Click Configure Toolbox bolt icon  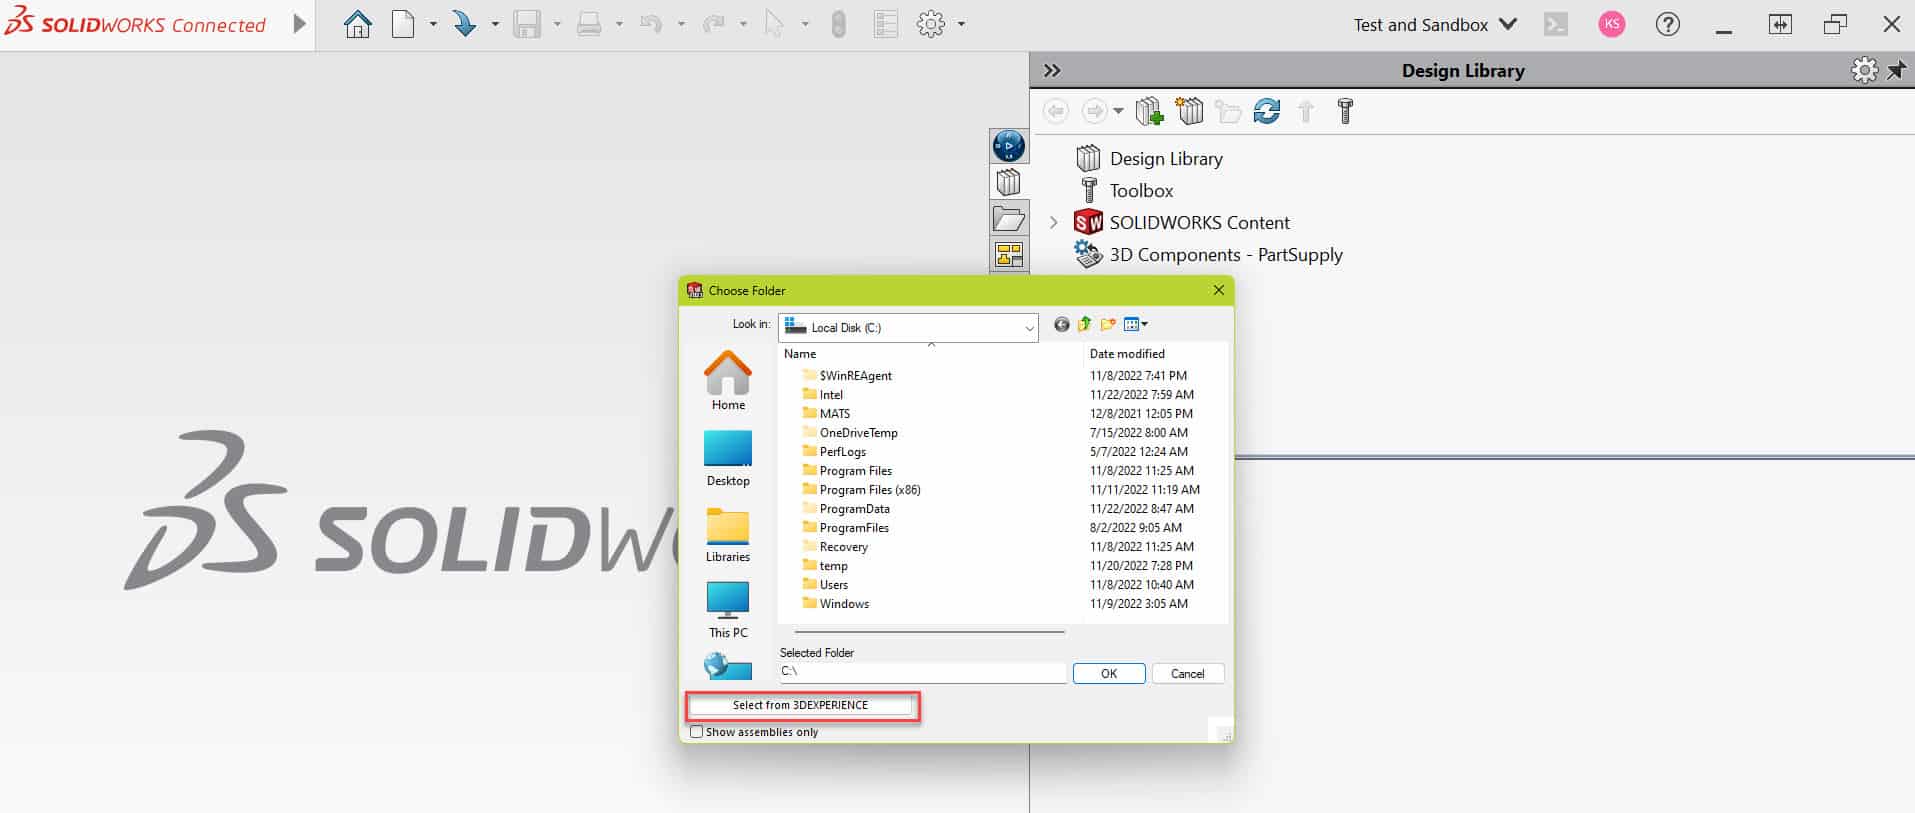click(1345, 111)
